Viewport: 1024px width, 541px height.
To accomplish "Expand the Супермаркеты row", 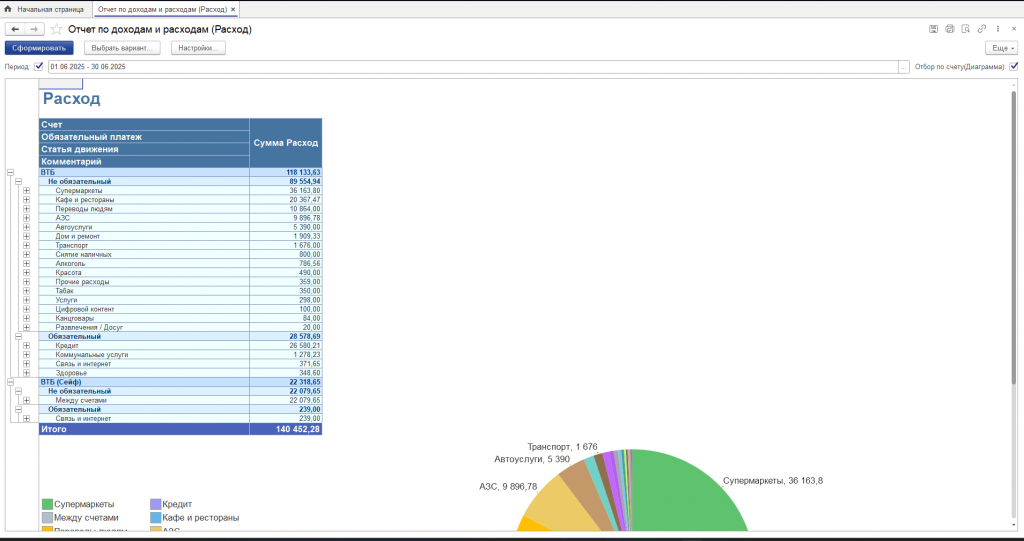I will [x=26, y=191].
